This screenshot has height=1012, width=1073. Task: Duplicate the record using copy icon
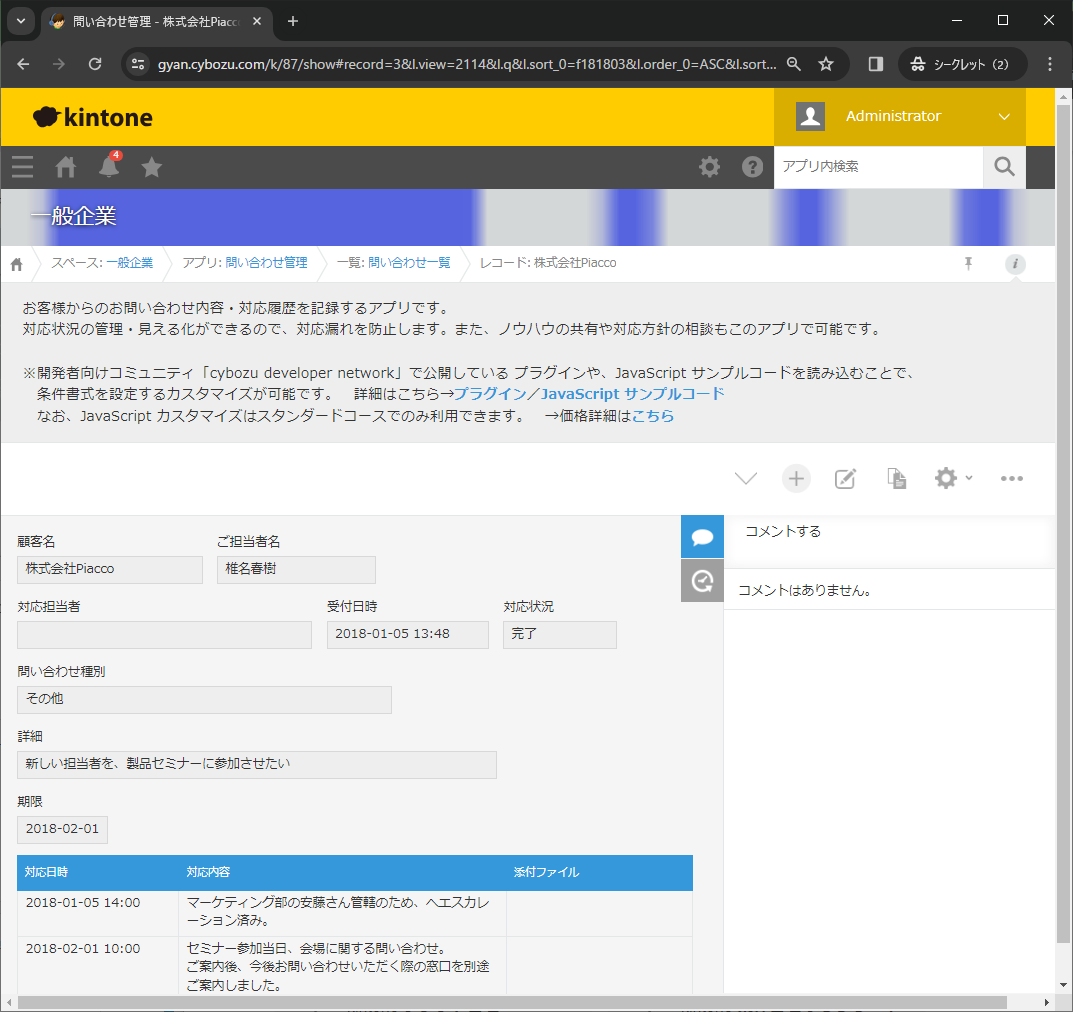pos(897,478)
